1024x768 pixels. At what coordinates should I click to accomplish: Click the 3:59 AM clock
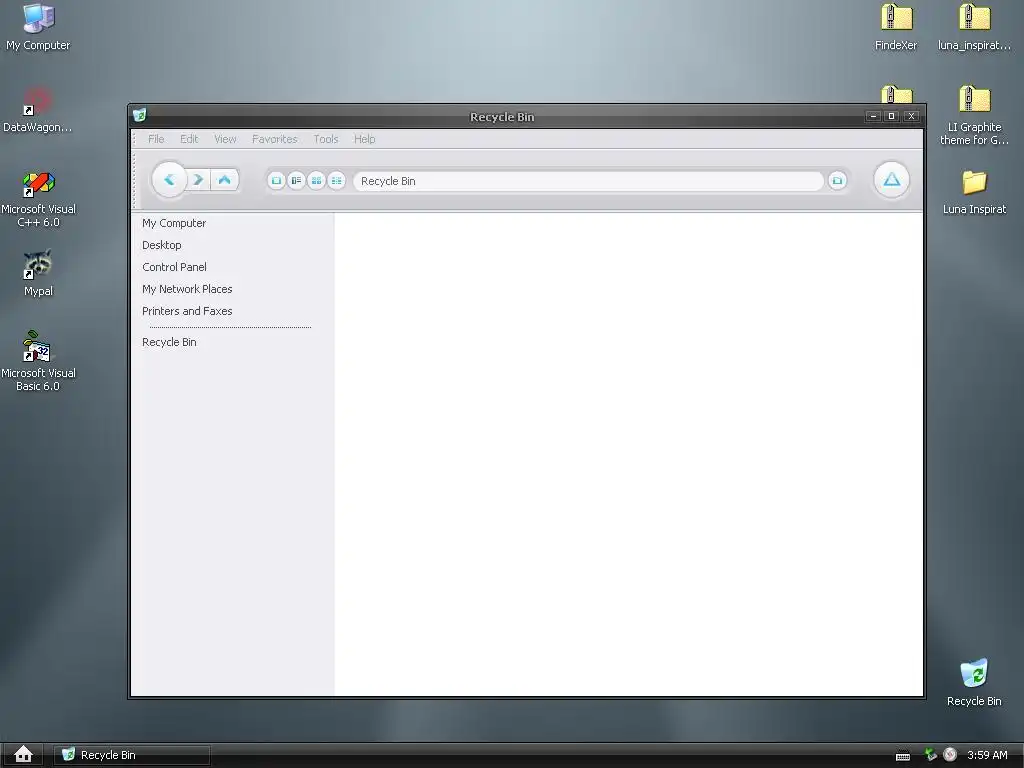click(x=987, y=755)
